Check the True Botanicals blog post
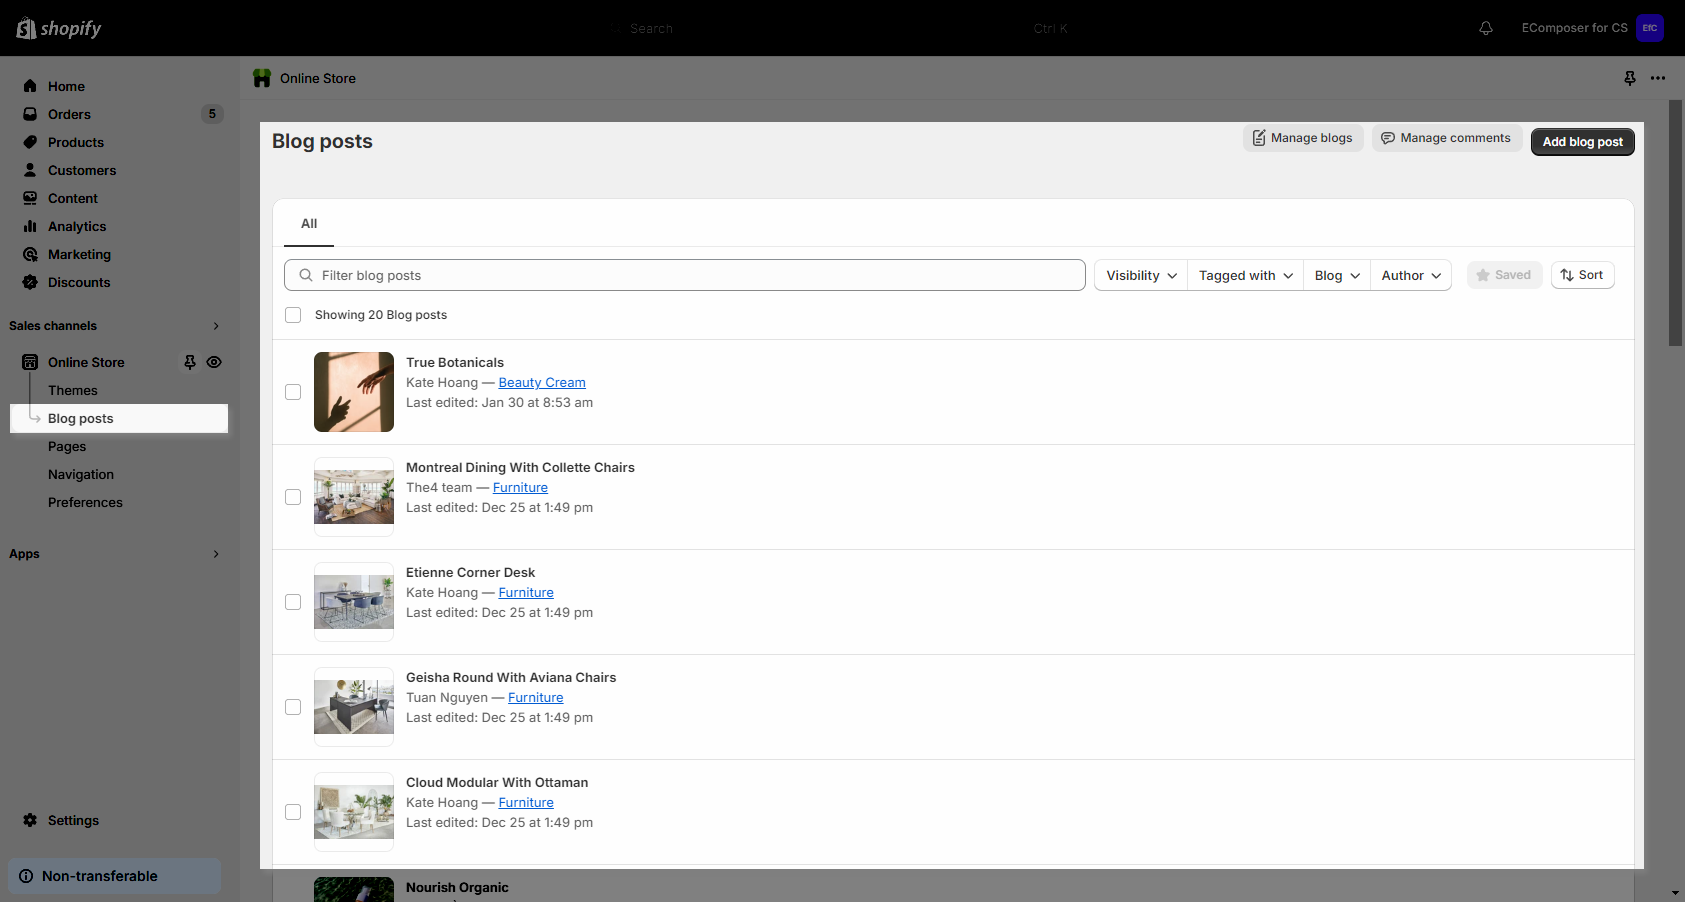Image resolution: width=1685 pixels, height=902 pixels. click(293, 392)
